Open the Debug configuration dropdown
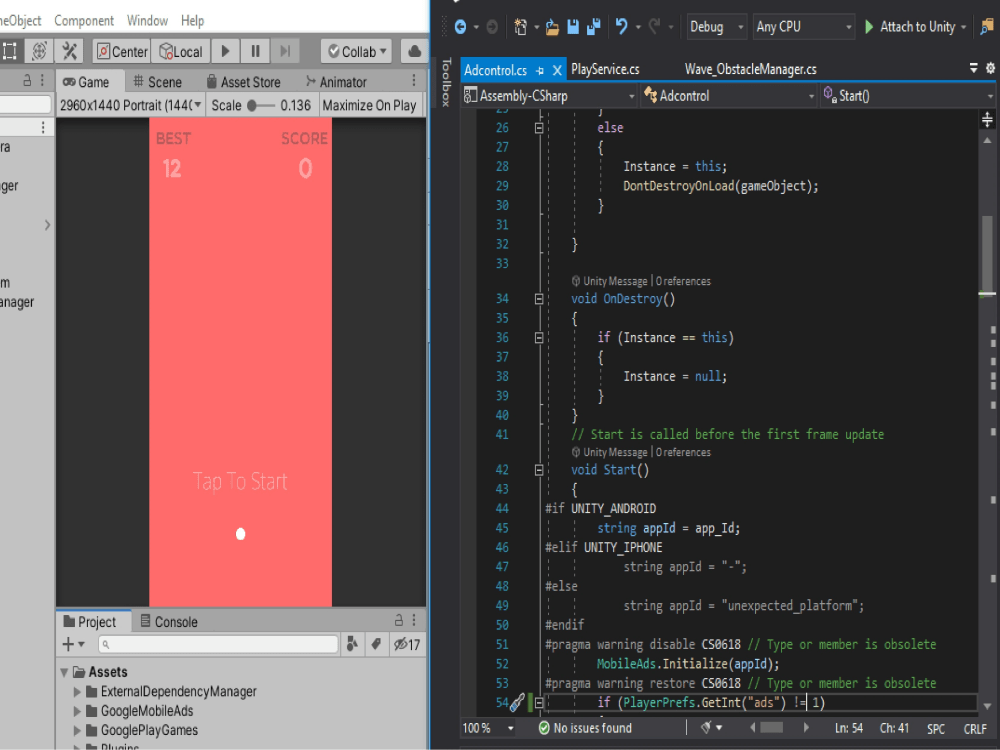The image size is (1000, 750). click(716, 27)
